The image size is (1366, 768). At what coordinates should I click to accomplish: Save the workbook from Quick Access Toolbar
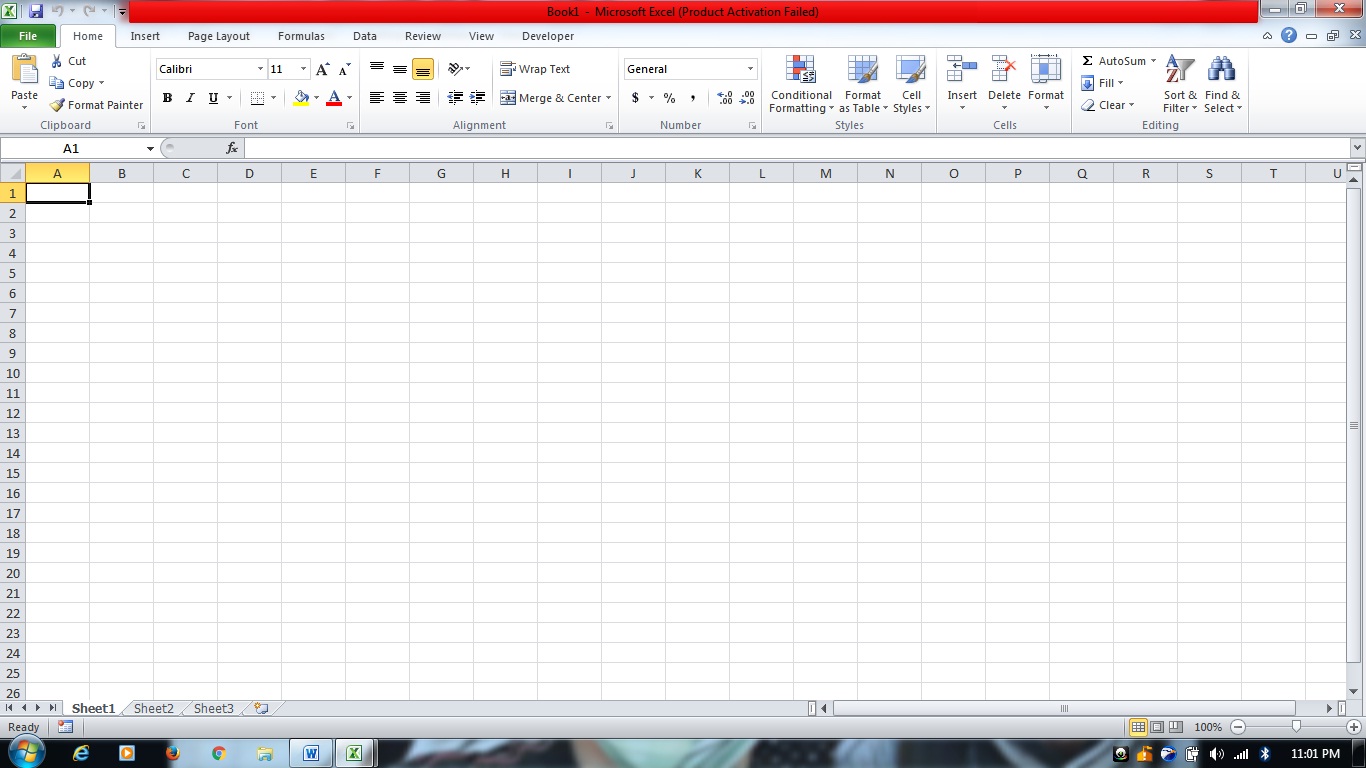point(36,11)
